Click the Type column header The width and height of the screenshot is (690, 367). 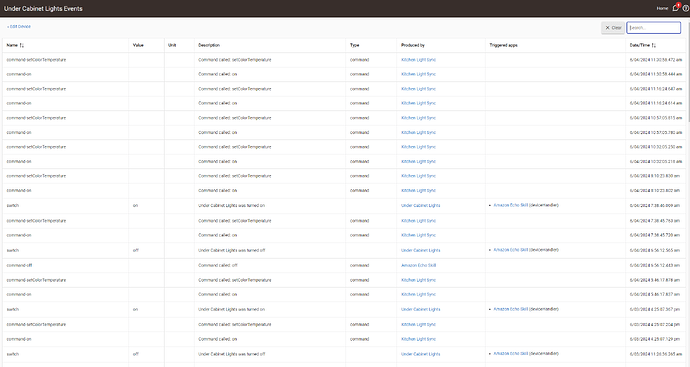(x=355, y=45)
